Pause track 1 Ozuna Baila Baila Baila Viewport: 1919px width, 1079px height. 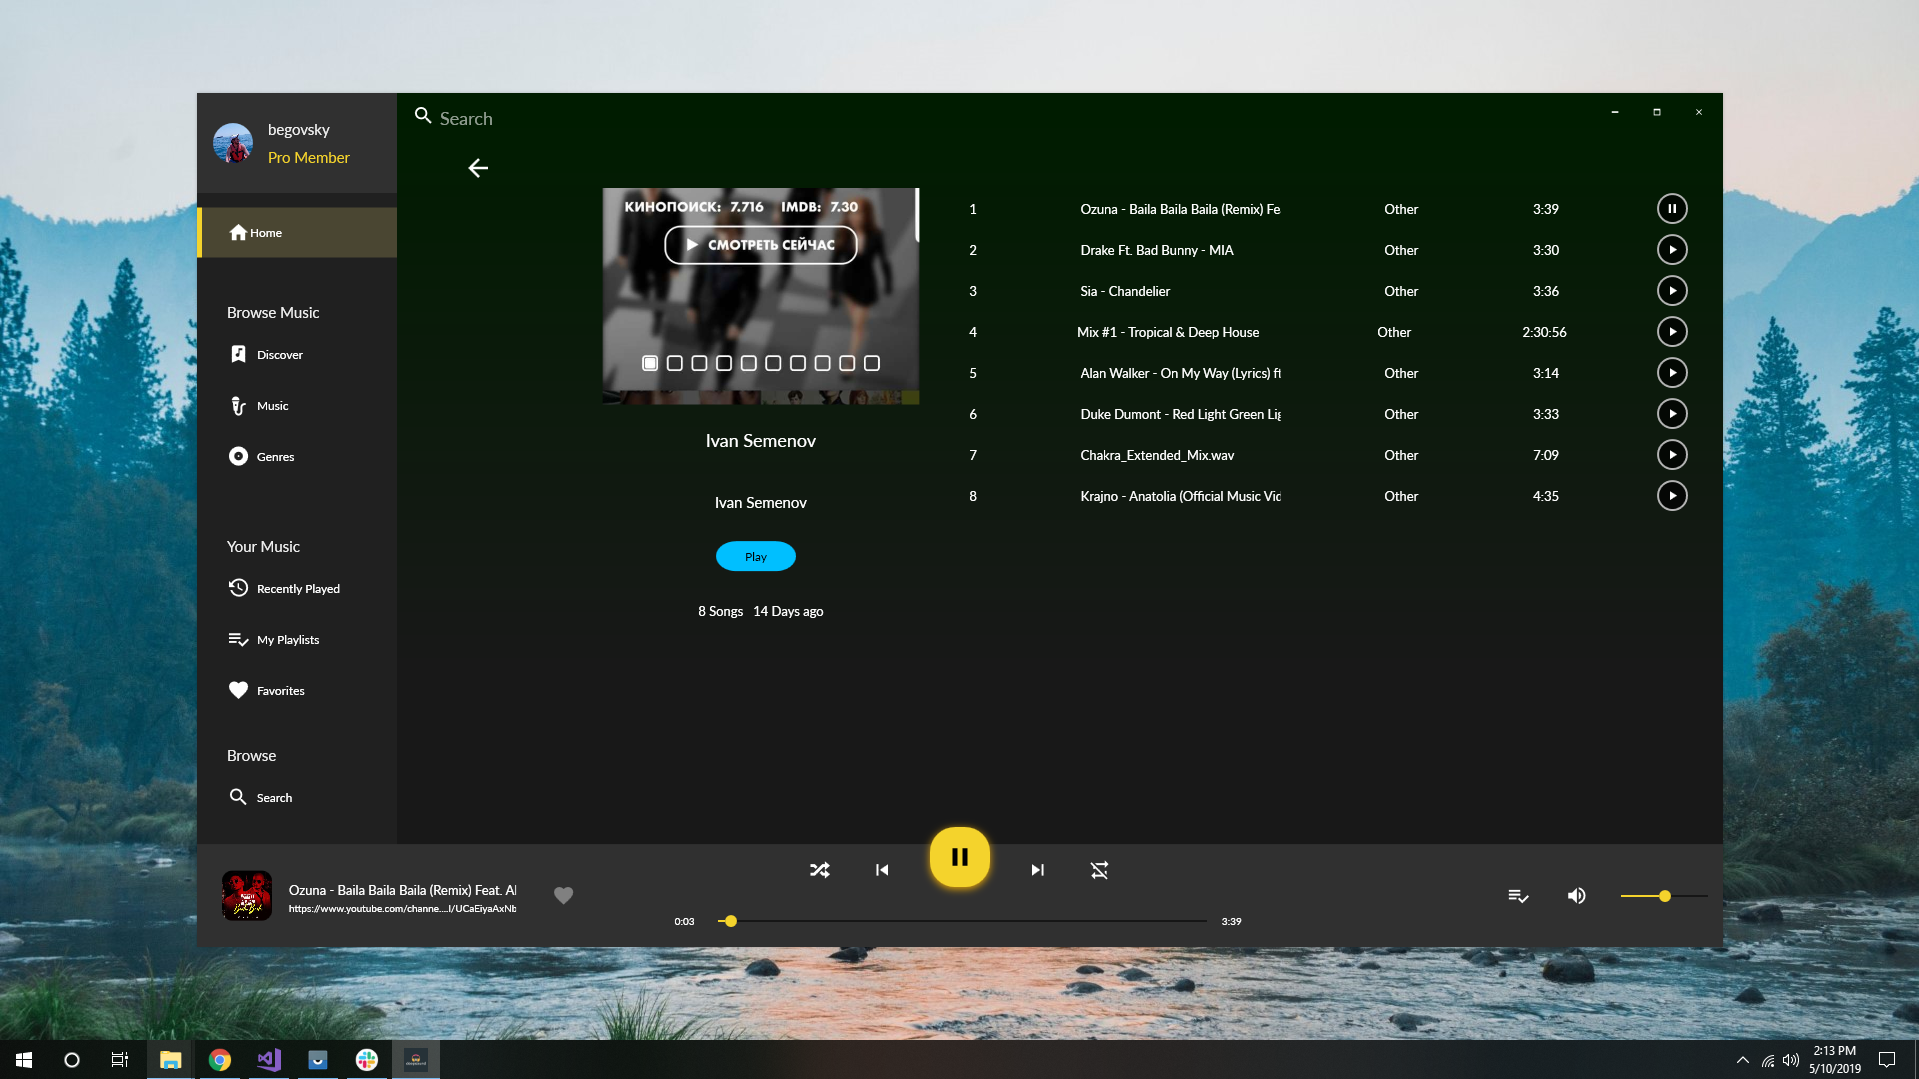click(x=1672, y=208)
